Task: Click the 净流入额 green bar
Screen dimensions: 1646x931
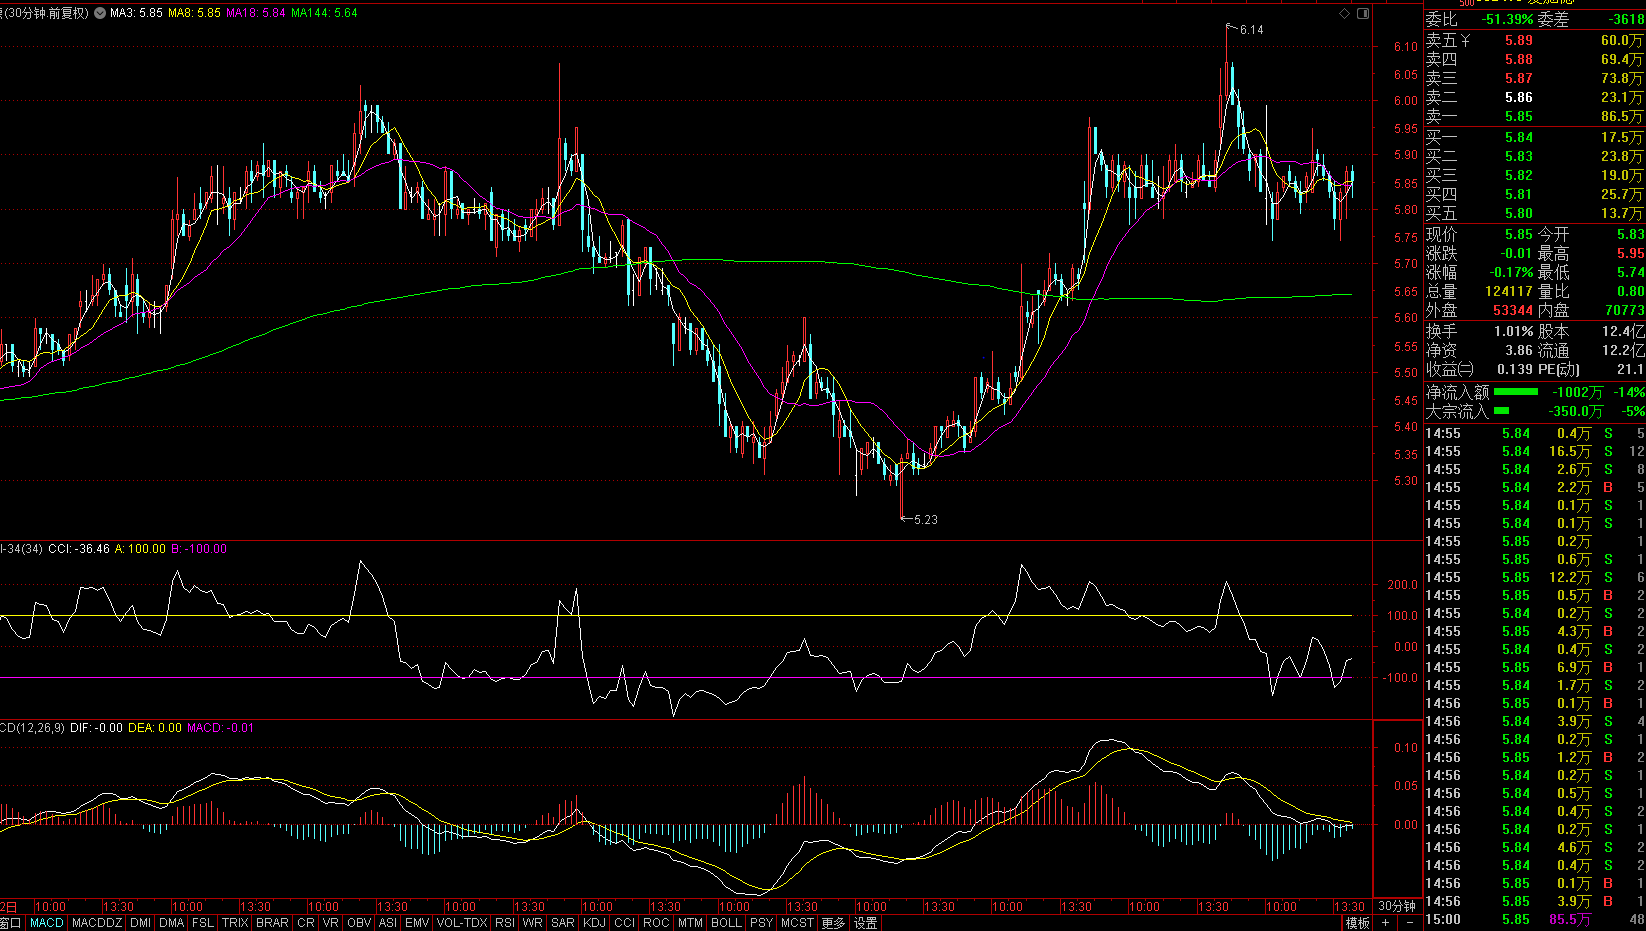Action: coord(1515,392)
